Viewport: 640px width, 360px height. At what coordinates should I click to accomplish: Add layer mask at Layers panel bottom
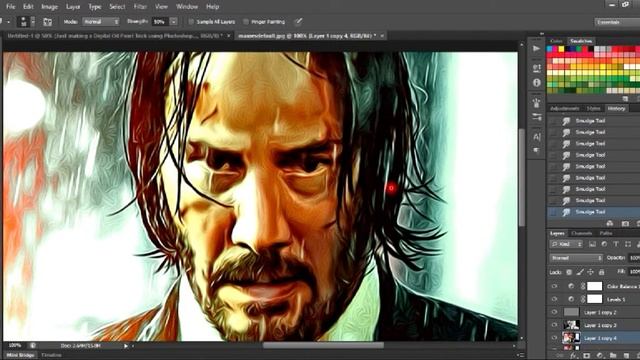pos(587,356)
